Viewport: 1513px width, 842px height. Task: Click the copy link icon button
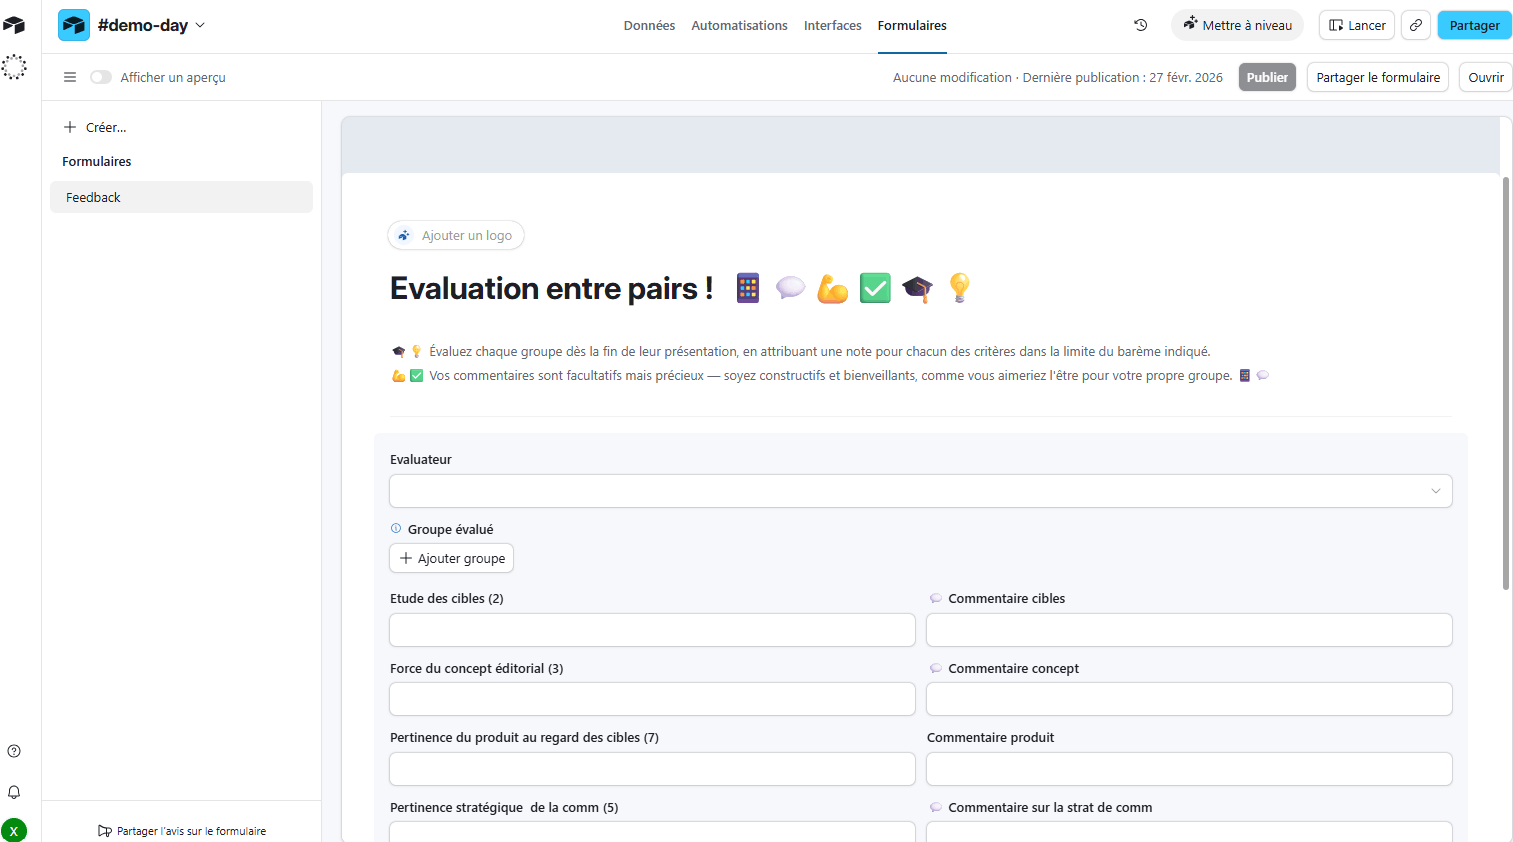[x=1415, y=25]
